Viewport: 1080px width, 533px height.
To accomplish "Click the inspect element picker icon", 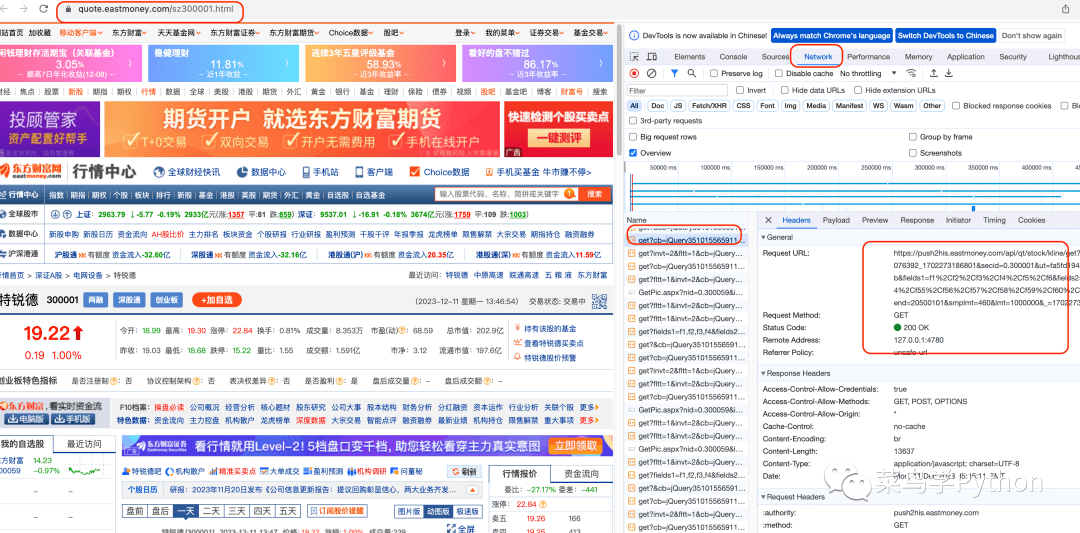I will click(635, 57).
